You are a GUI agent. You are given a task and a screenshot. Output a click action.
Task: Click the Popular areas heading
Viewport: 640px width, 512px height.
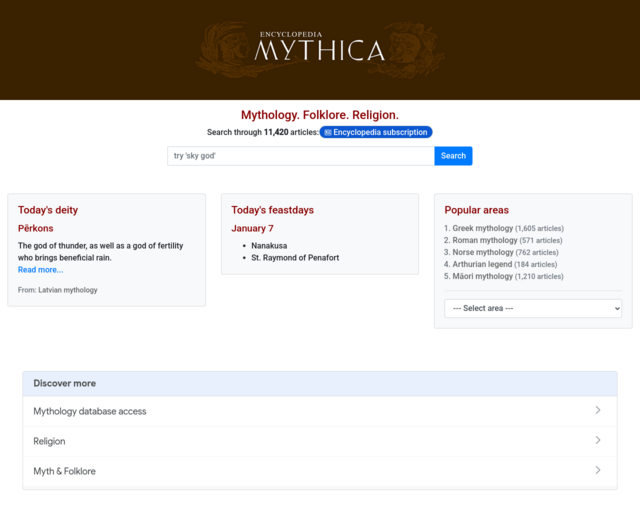(x=476, y=210)
